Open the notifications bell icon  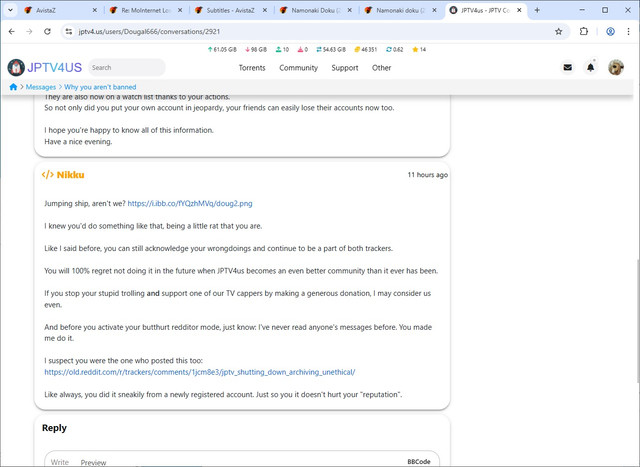[590, 67]
